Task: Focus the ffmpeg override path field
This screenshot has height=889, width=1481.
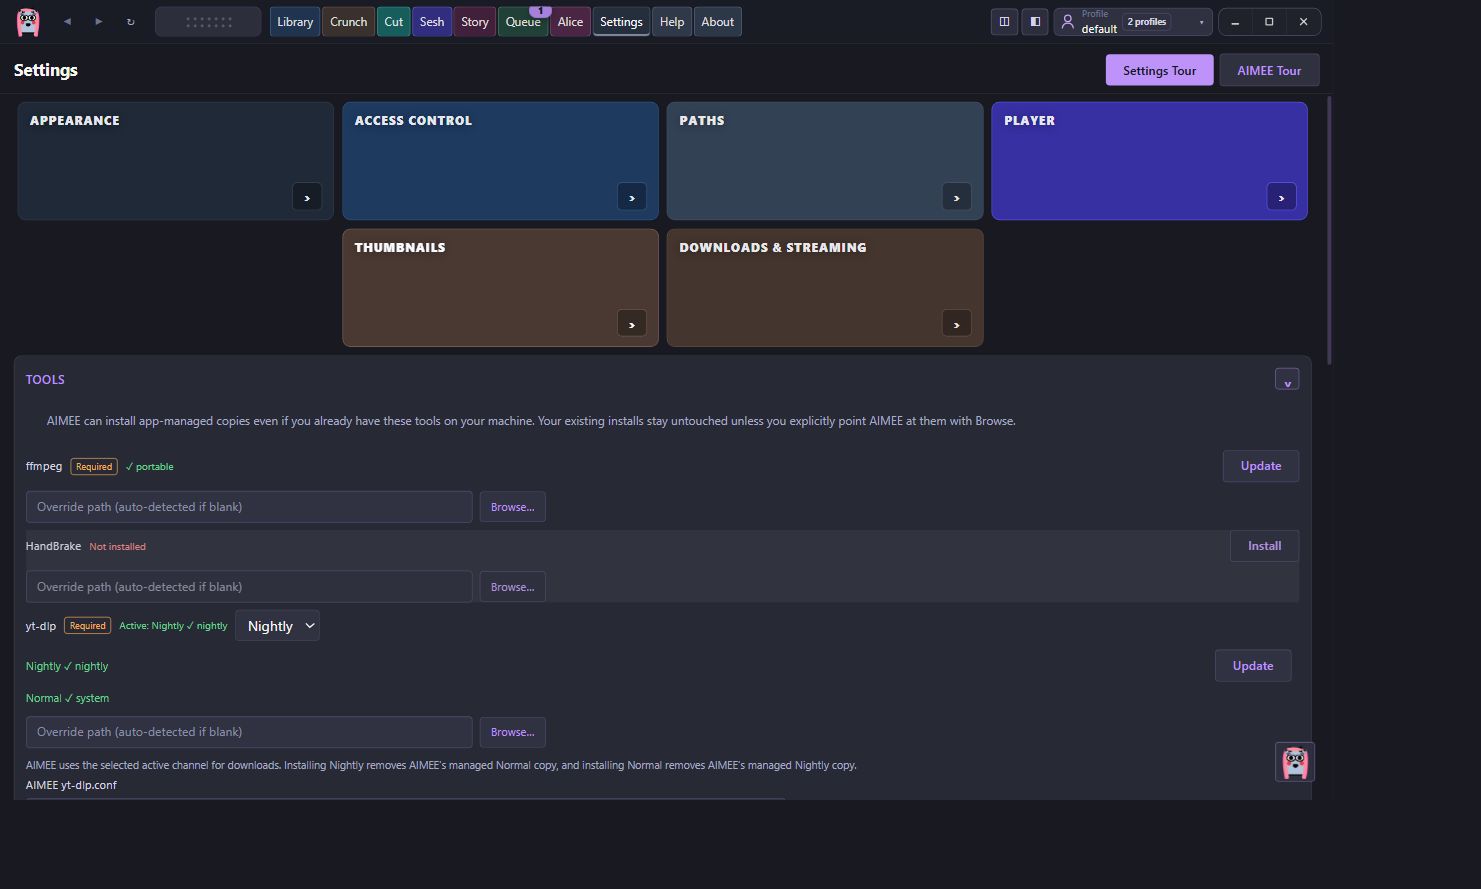Action: coord(249,507)
